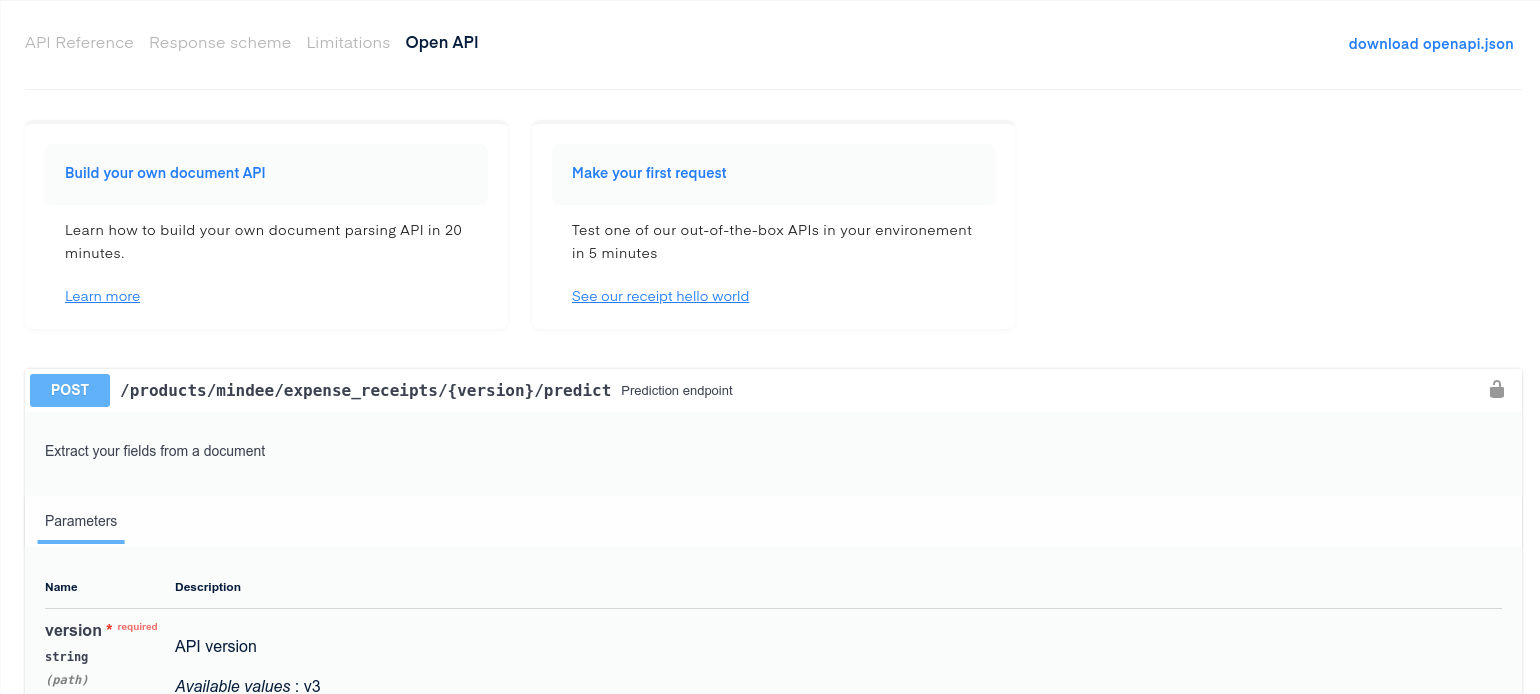
Task: Select the Limitations tab
Action: click(x=348, y=42)
